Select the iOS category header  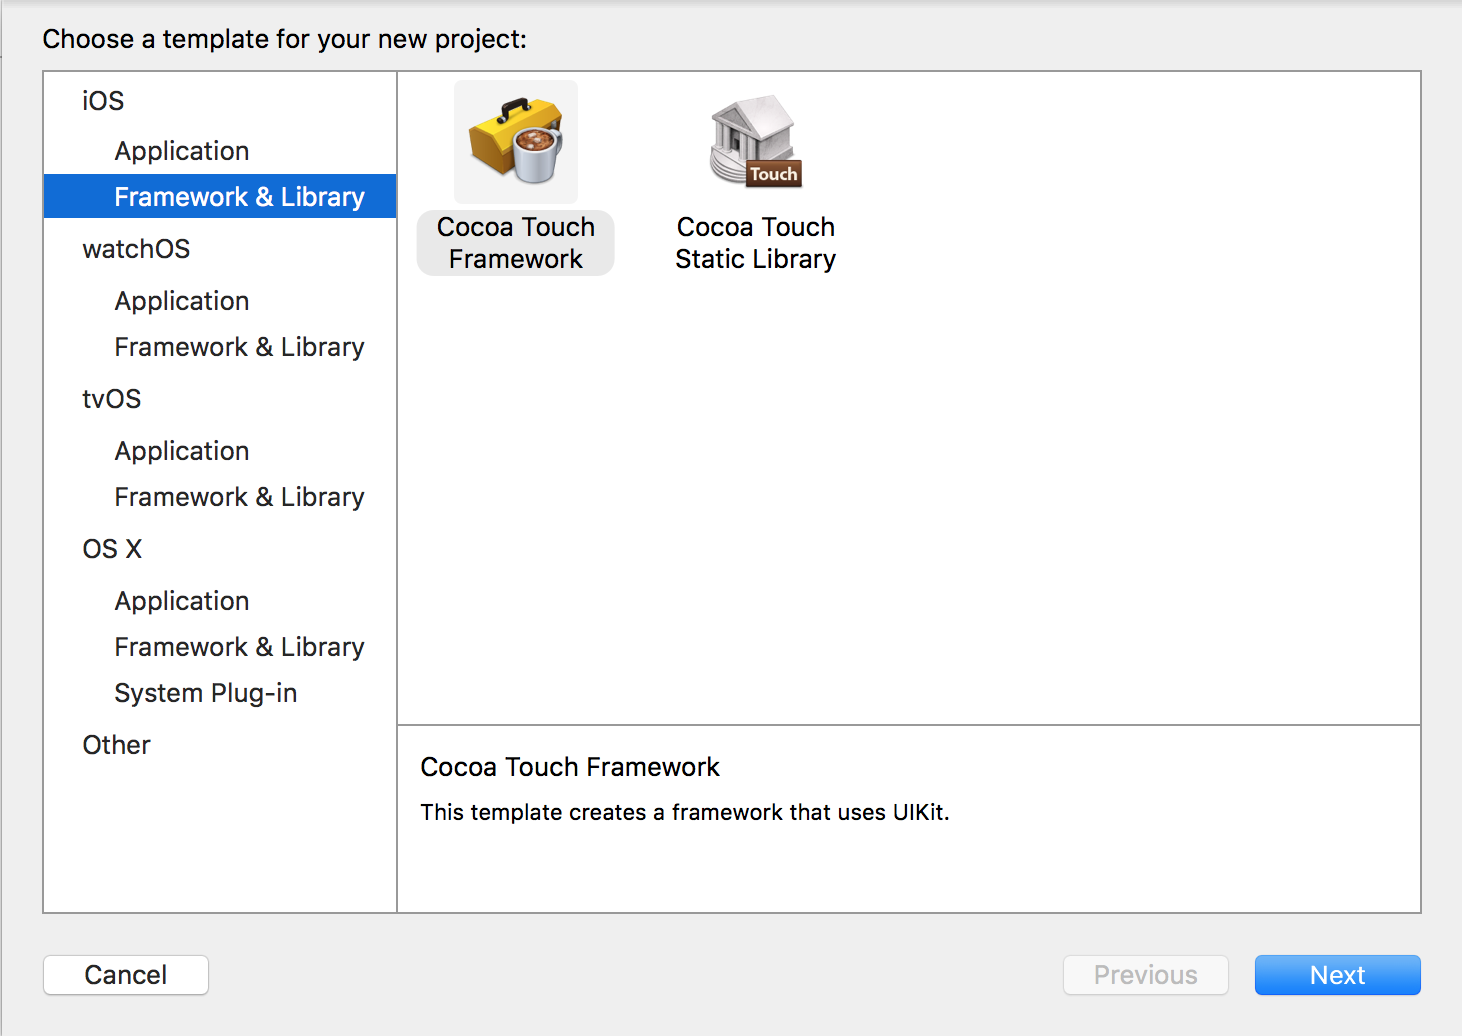tap(103, 101)
